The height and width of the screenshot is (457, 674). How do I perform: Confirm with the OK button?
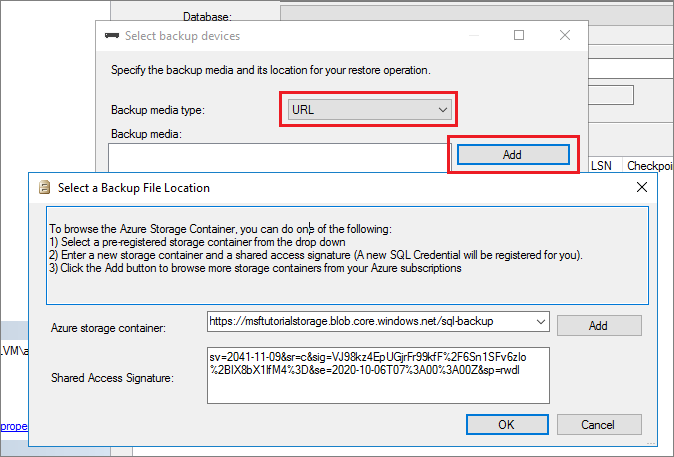pyautogui.click(x=507, y=424)
